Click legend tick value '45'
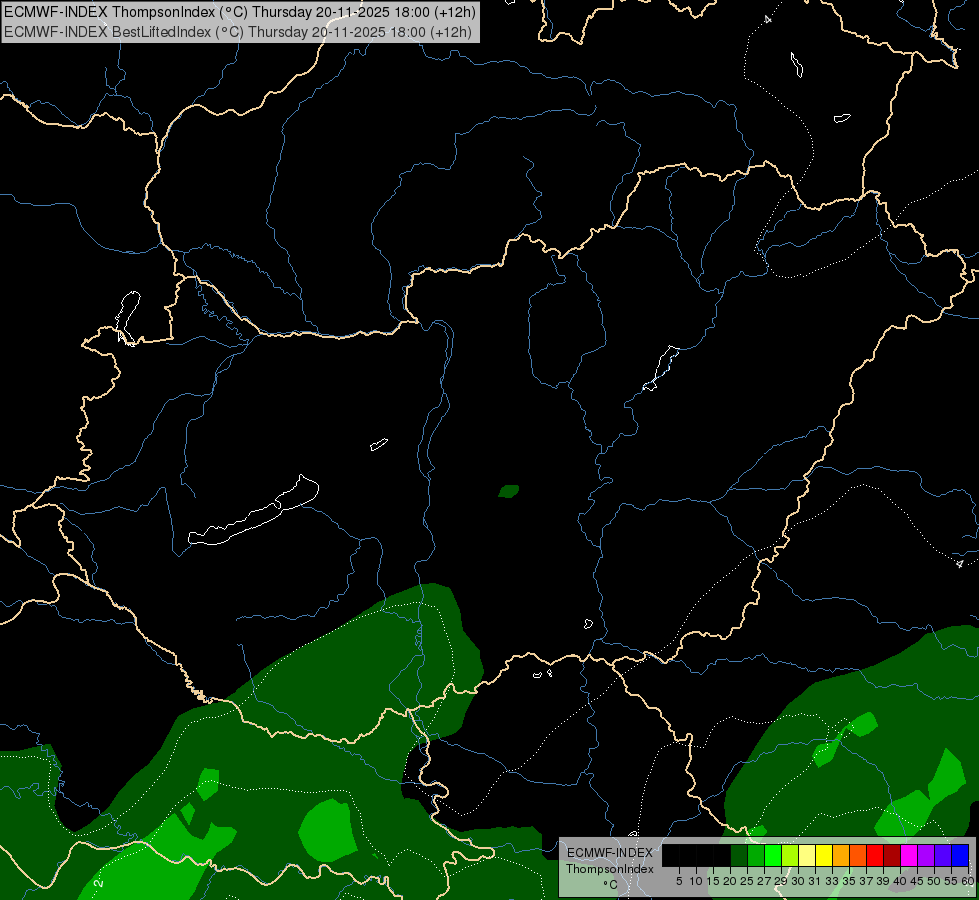The image size is (979, 900). point(917,881)
